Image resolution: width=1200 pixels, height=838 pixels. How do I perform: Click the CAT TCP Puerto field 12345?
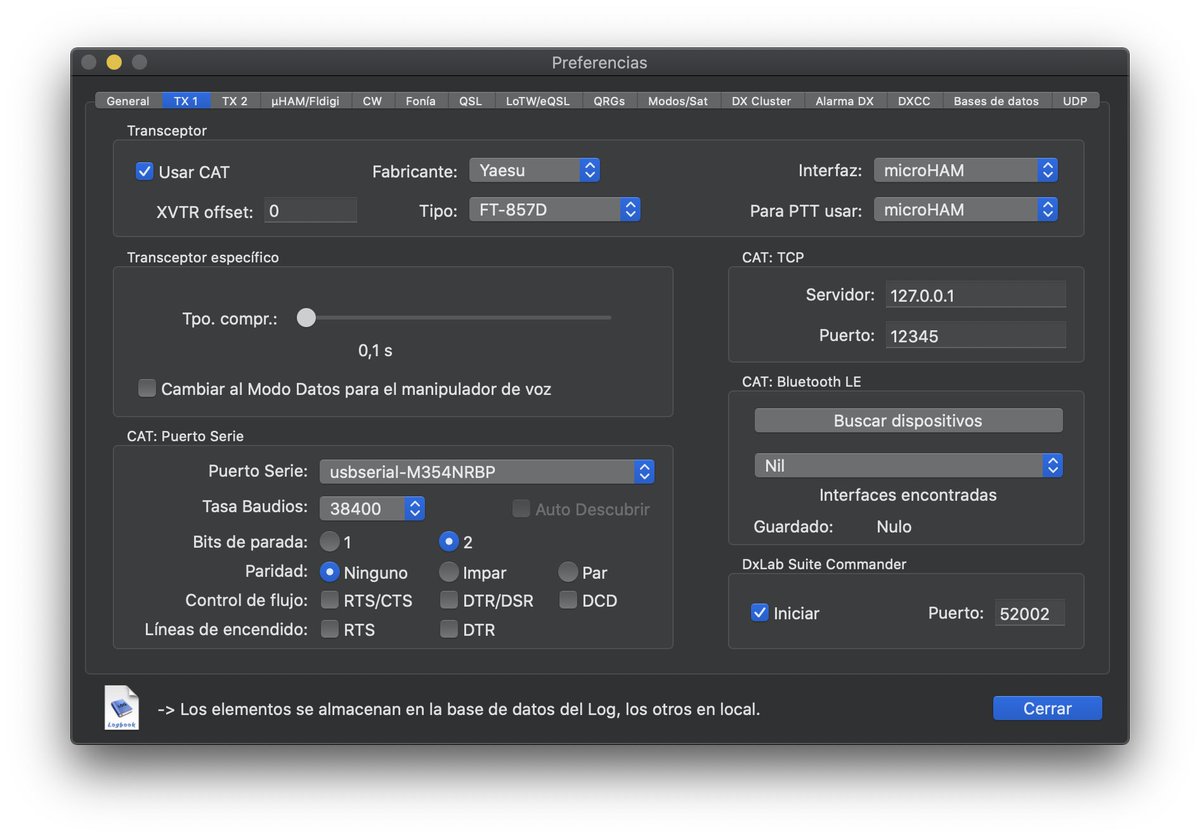tap(975, 335)
